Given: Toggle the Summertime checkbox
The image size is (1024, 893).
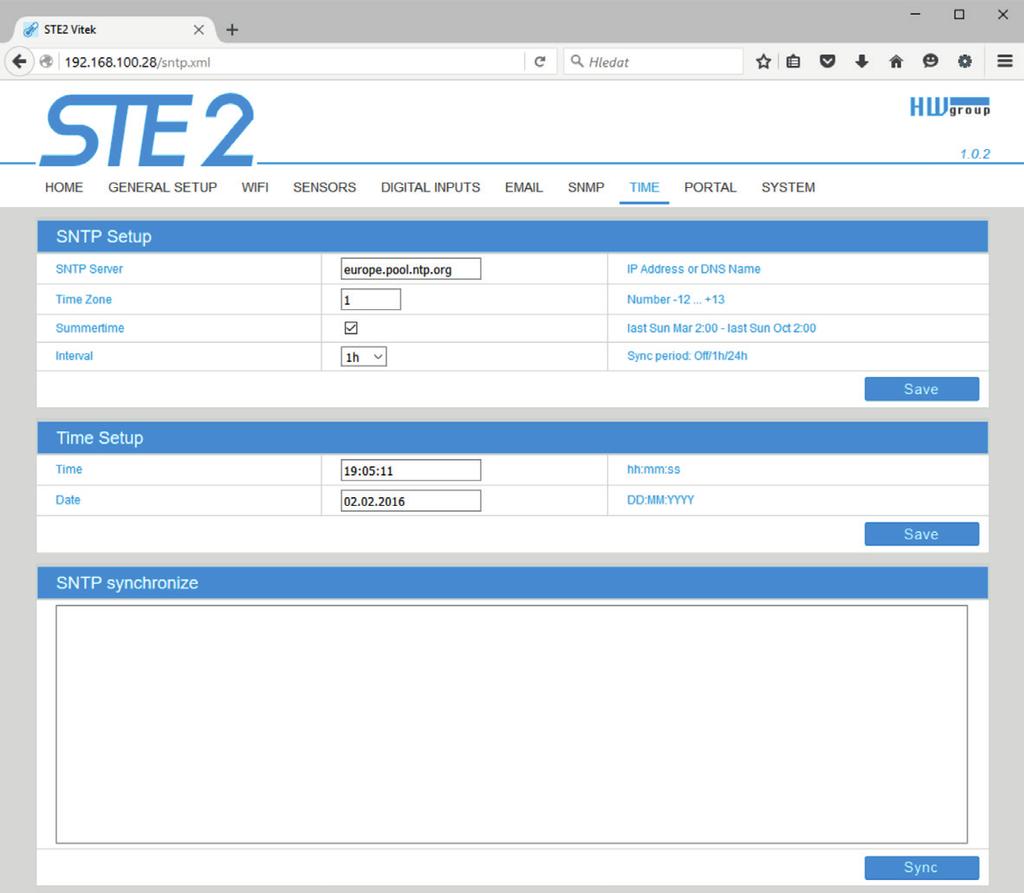Looking at the screenshot, I should pos(351,328).
